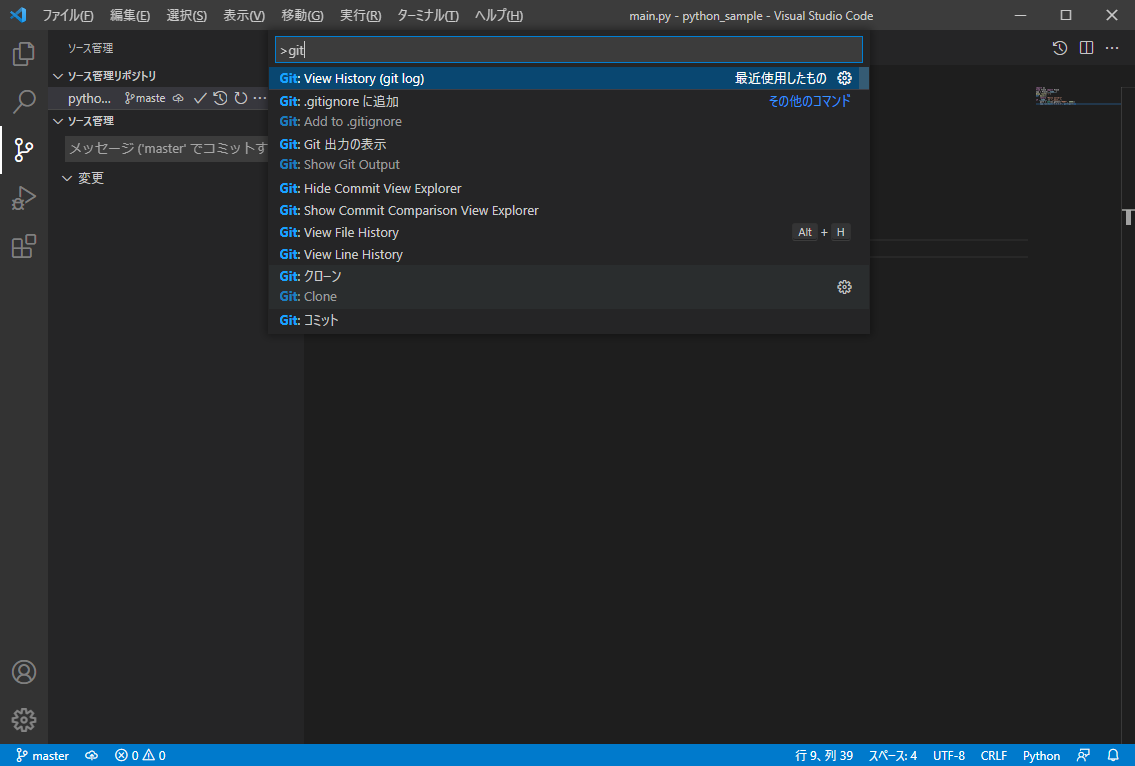Collapse the ソース管理リポジトリ section

tap(58, 76)
